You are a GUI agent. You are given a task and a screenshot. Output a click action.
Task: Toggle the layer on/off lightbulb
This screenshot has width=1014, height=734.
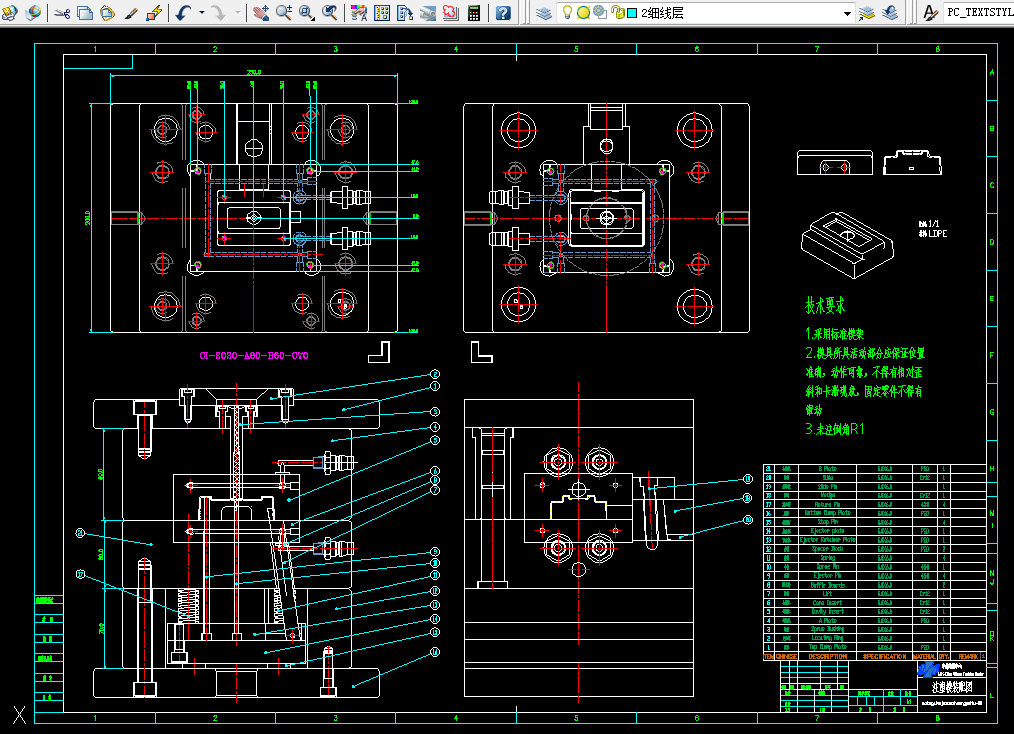coord(567,12)
